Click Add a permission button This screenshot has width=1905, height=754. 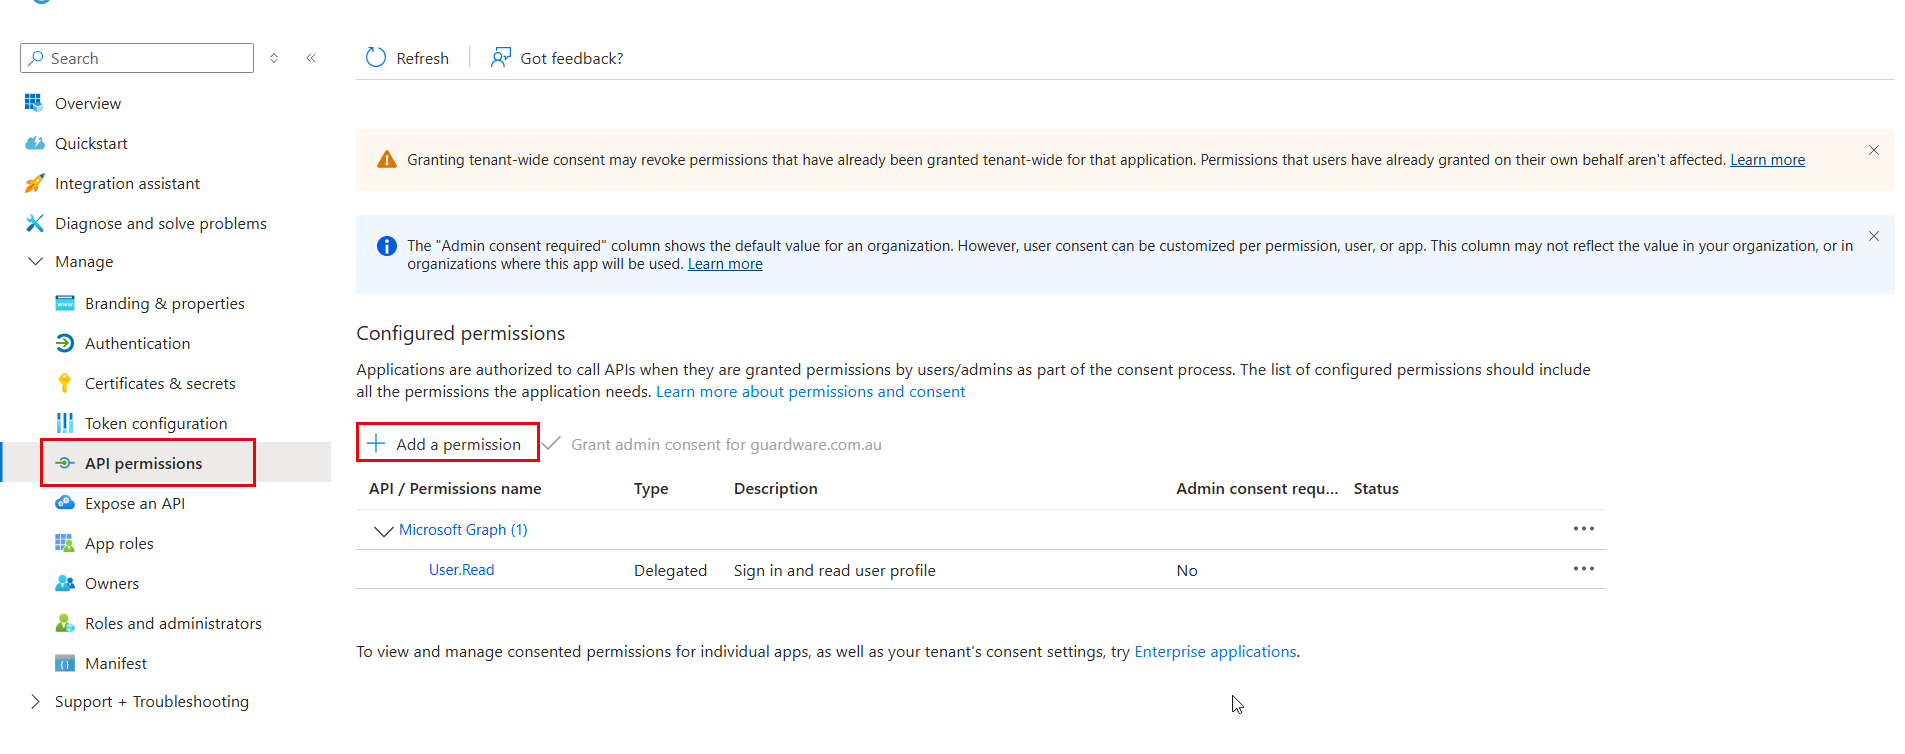447,444
